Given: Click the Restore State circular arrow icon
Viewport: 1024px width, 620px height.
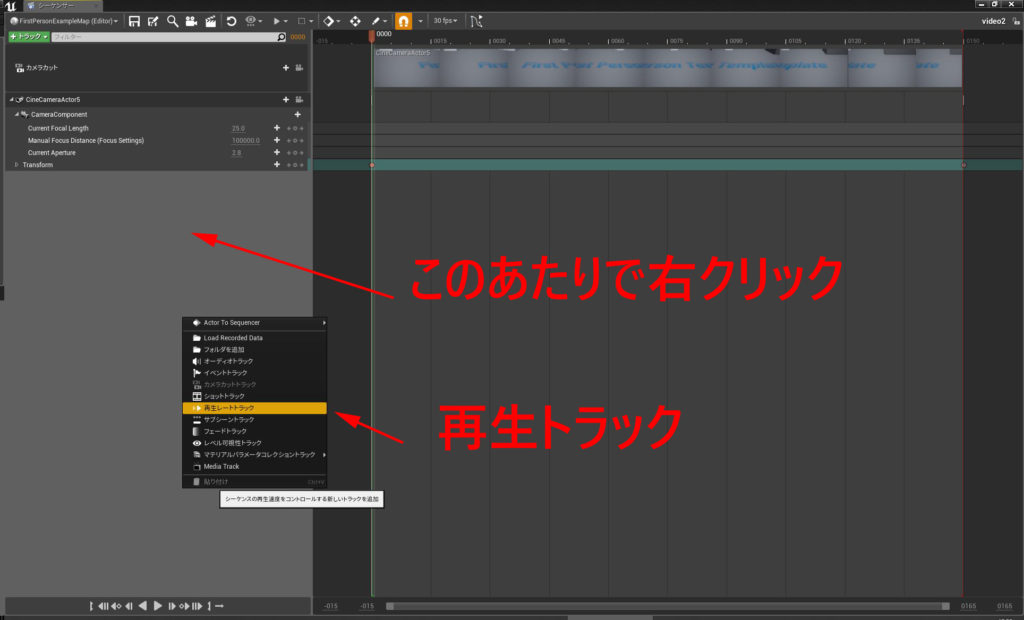Looking at the screenshot, I should tap(232, 21).
